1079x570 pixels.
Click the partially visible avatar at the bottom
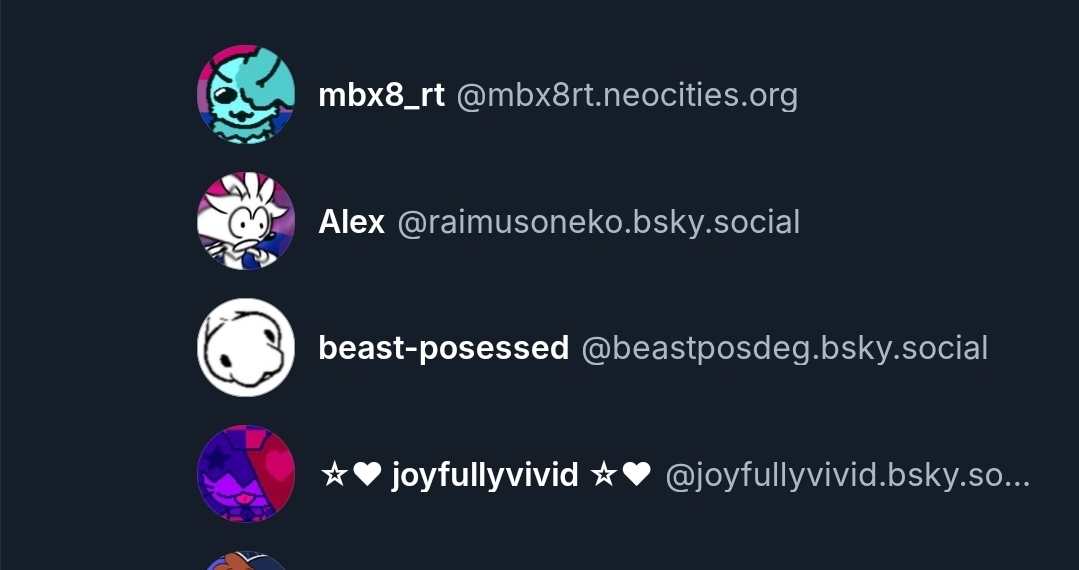point(246,560)
